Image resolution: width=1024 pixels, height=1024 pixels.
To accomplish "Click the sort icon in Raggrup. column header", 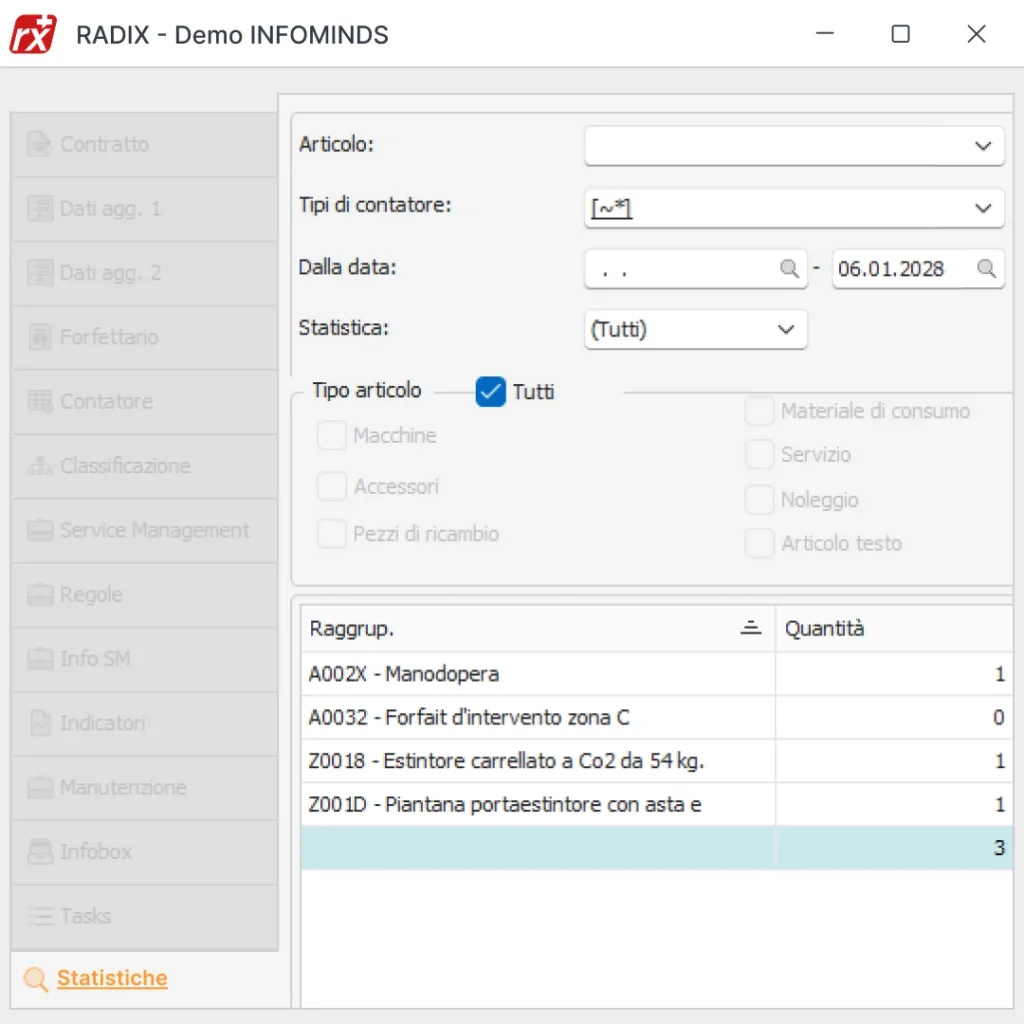I will [750, 628].
